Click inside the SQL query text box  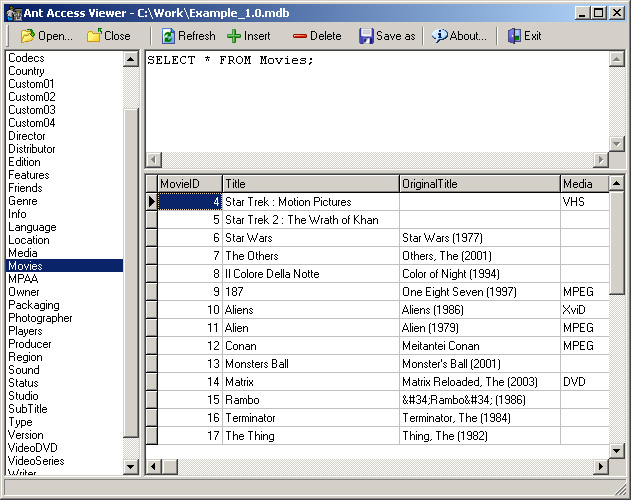tap(370, 100)
